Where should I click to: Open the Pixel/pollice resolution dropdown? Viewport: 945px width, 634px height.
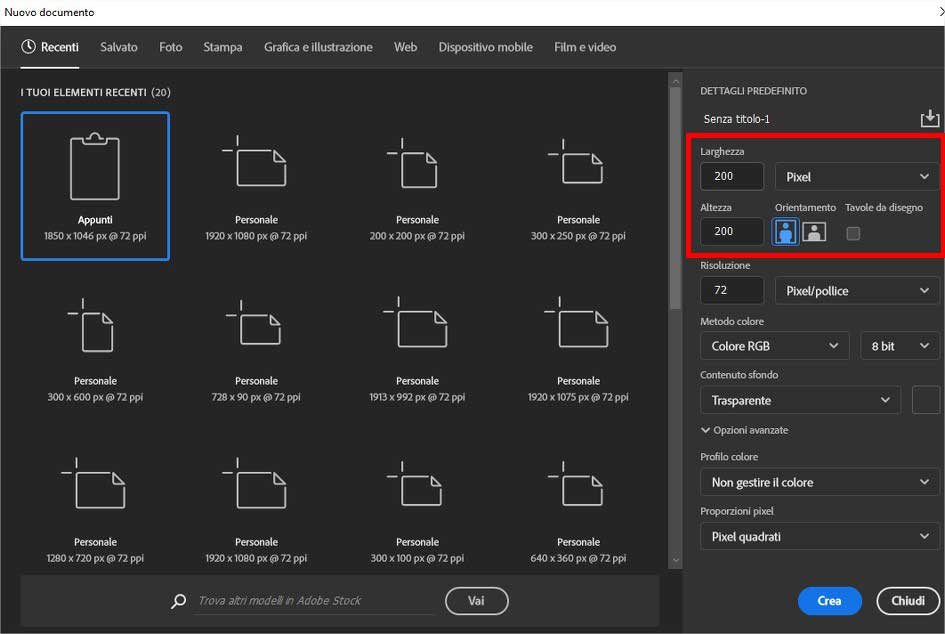point(856,290)
